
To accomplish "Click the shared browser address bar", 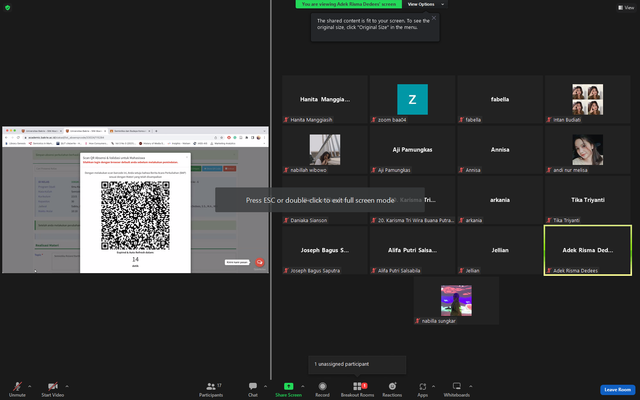I will pyautogui.click(x=118, y=138).
